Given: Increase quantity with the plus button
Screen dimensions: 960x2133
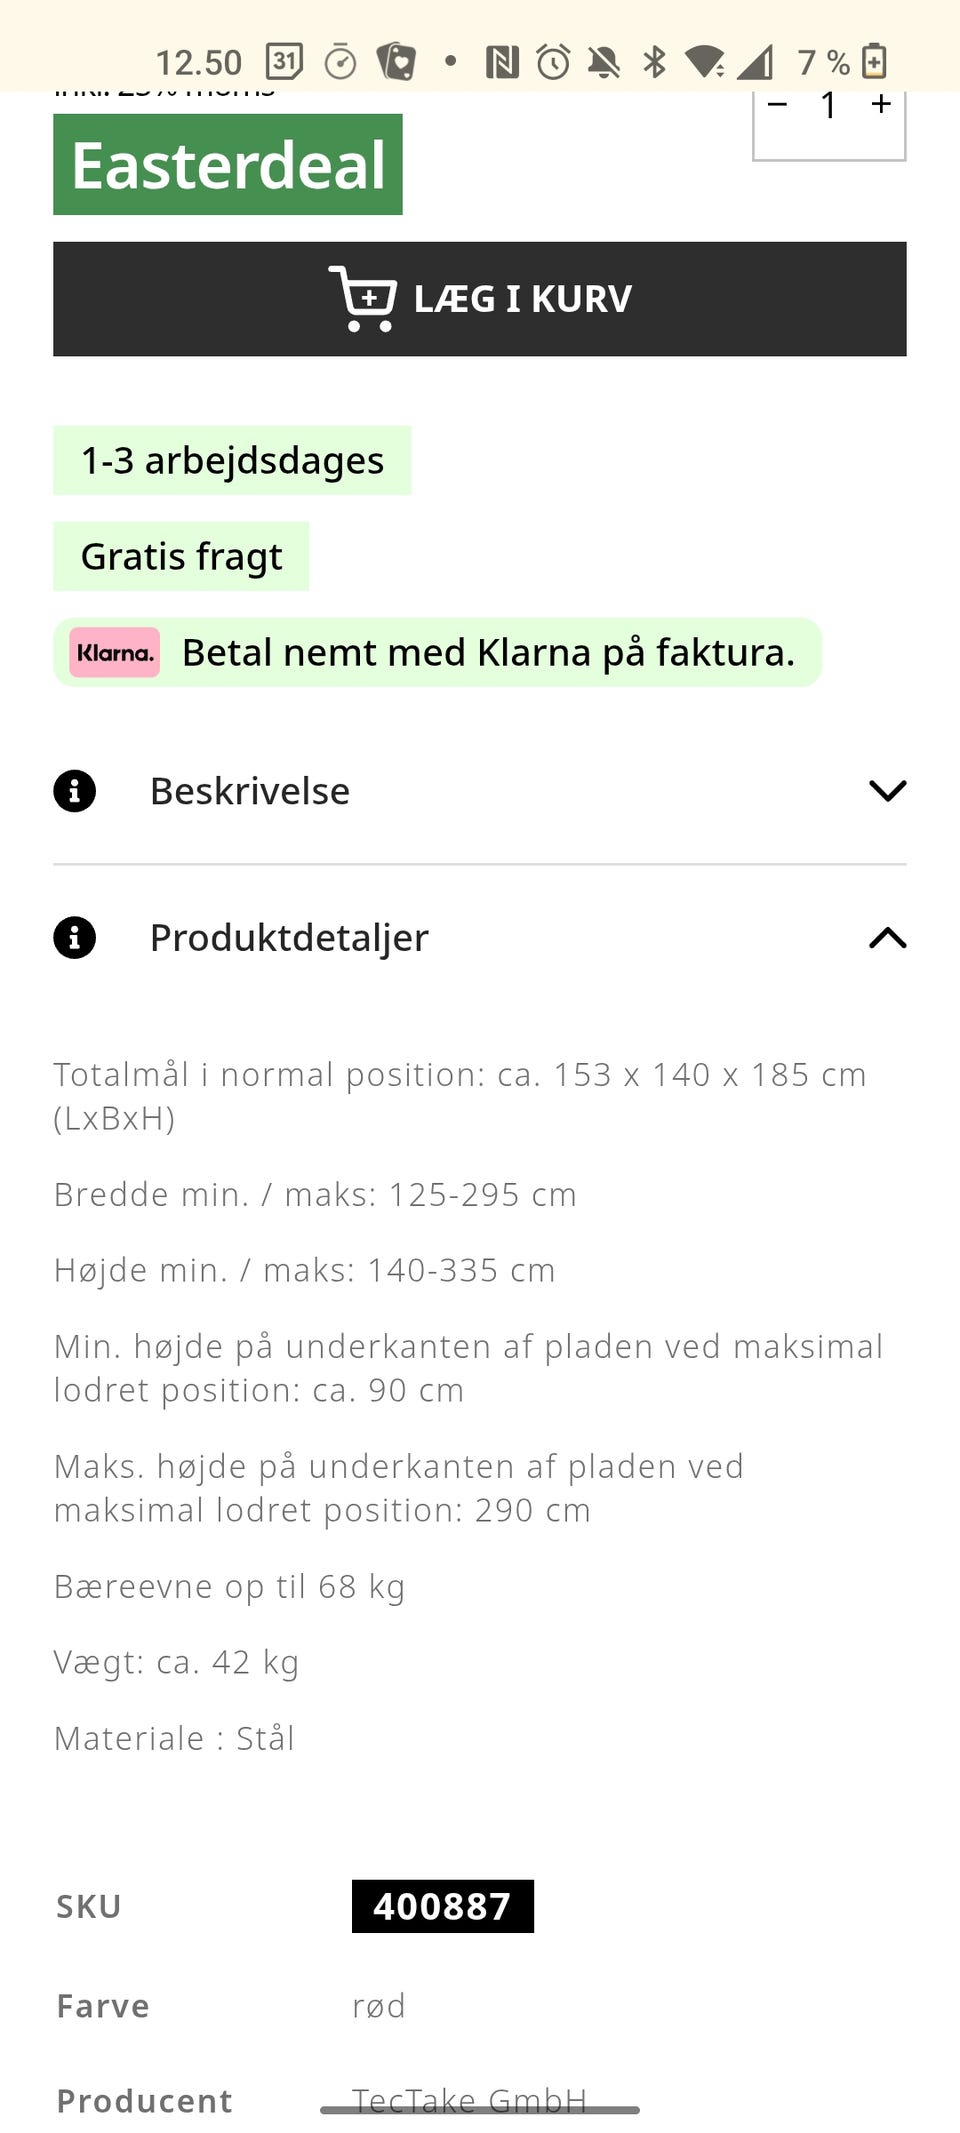Looking at the screenshot, I should [x=881, y=105].
